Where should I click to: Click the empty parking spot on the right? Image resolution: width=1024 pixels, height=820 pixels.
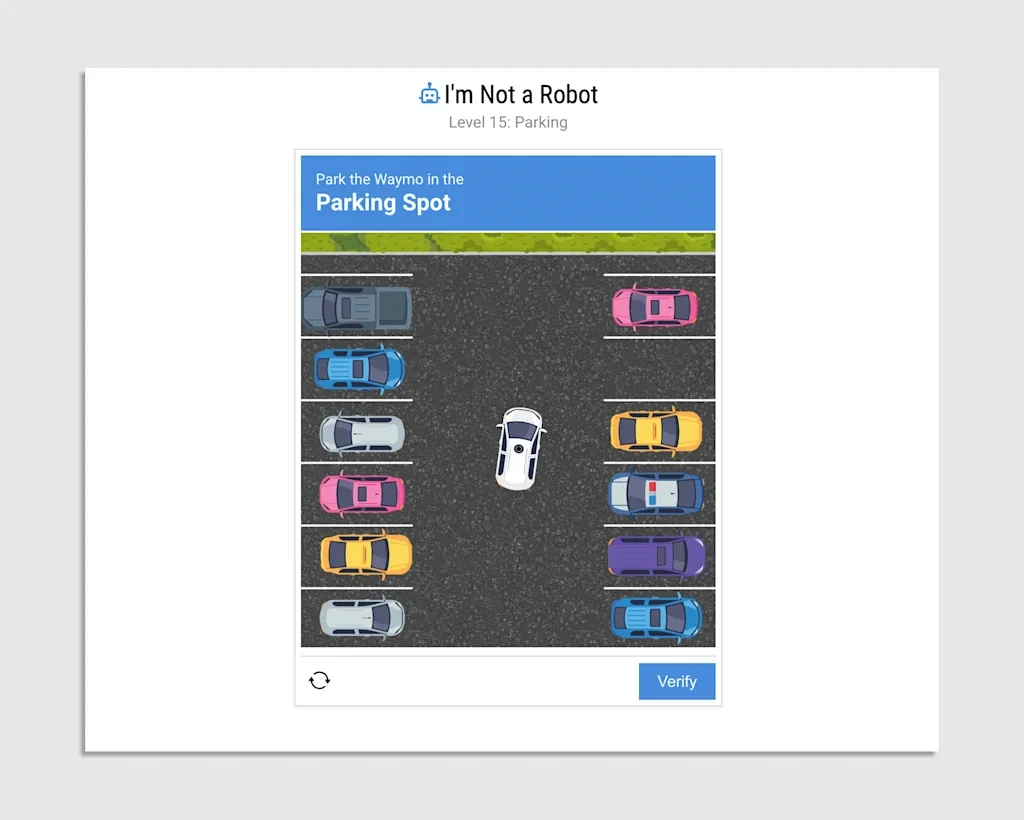[659, 369]
